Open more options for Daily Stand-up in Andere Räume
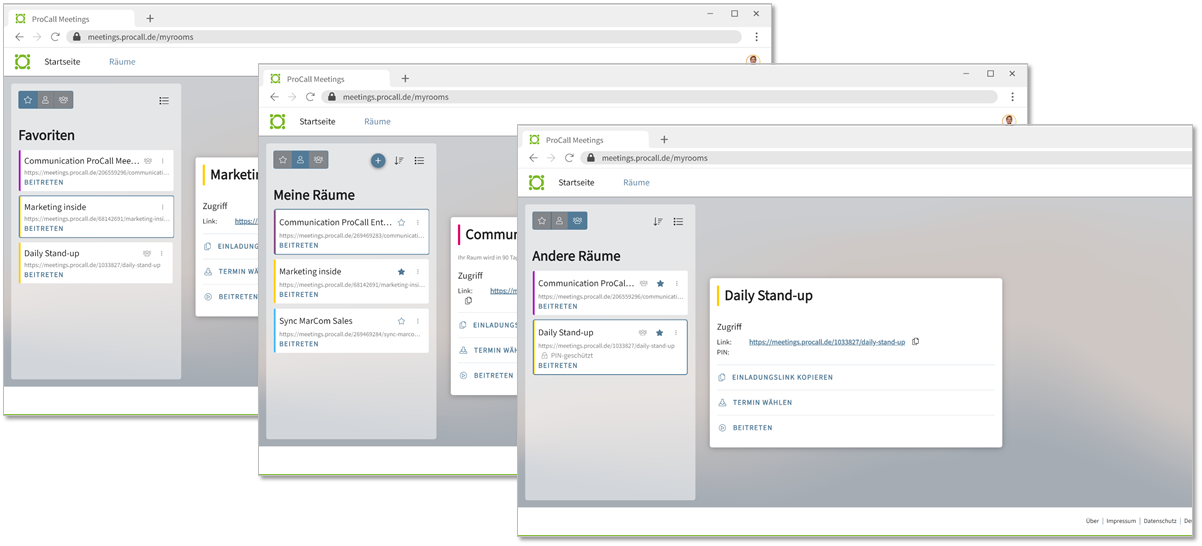The width and height of the screenshot is (1202, 546). (x=676, y=332)
